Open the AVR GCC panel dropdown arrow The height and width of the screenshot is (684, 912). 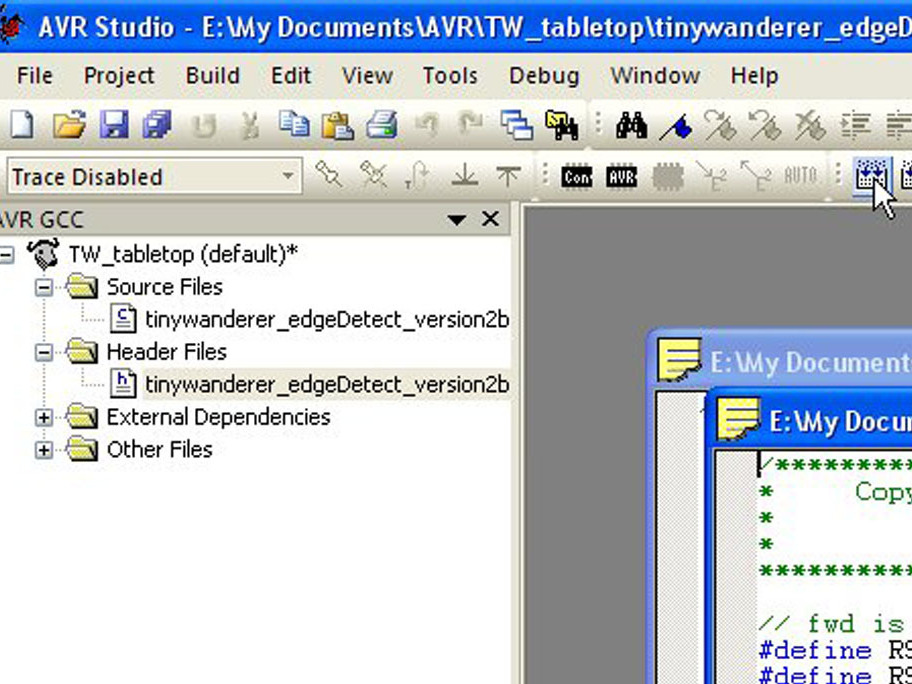coord(457,220)
